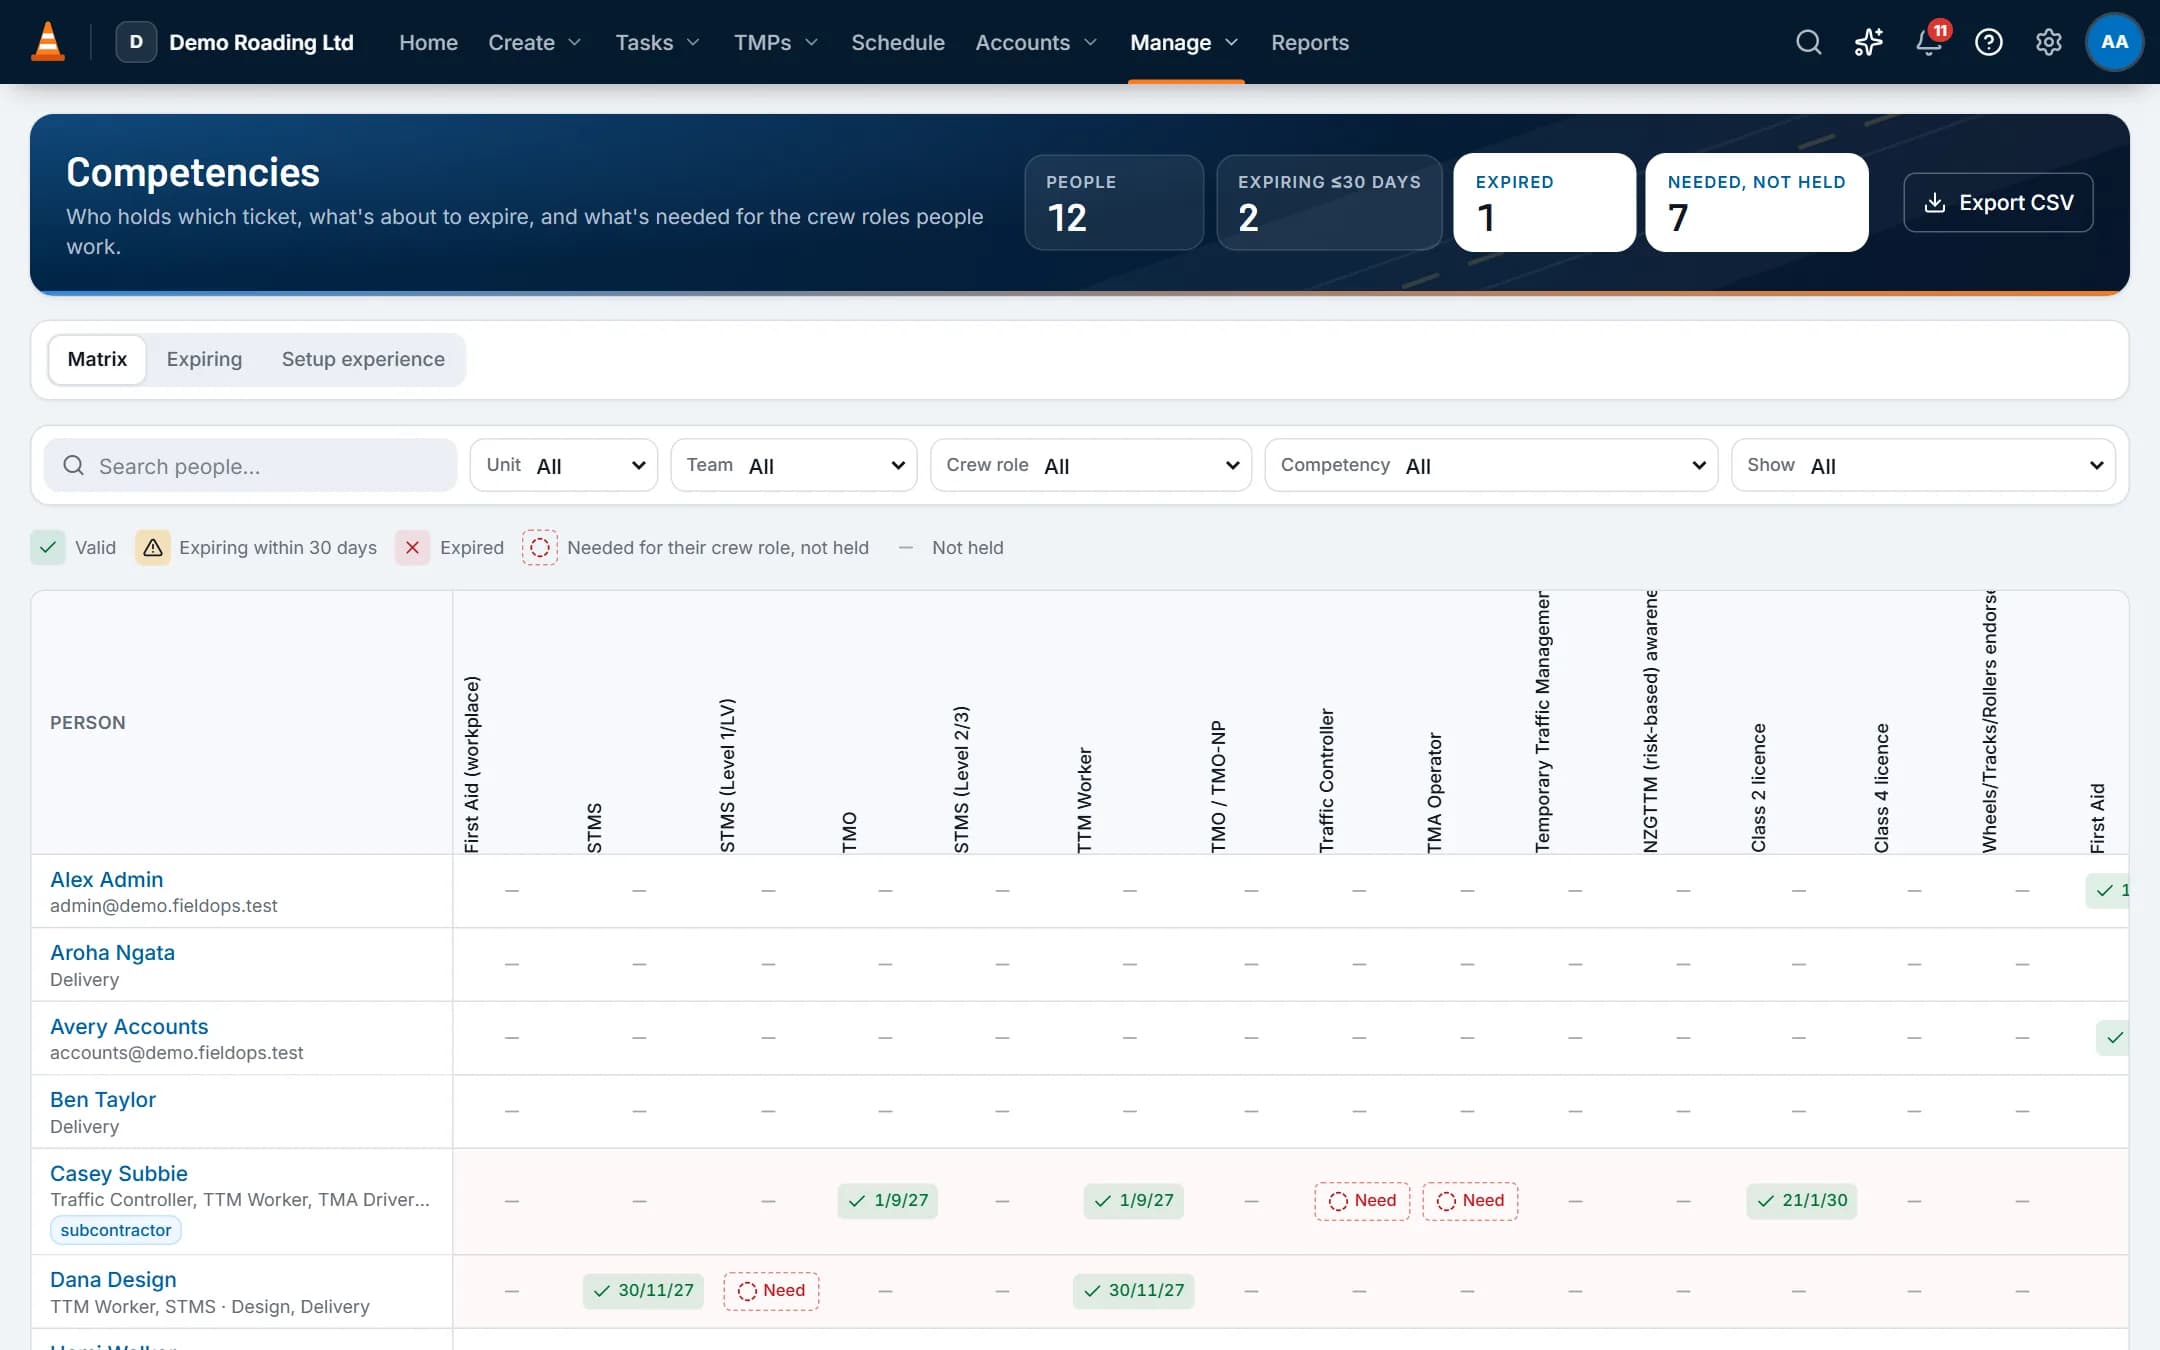Image resolution: width=2160 pixels, height=1350 pixels.
Task: Open Aroha Ngata's profile link
Action: [112, 952]
